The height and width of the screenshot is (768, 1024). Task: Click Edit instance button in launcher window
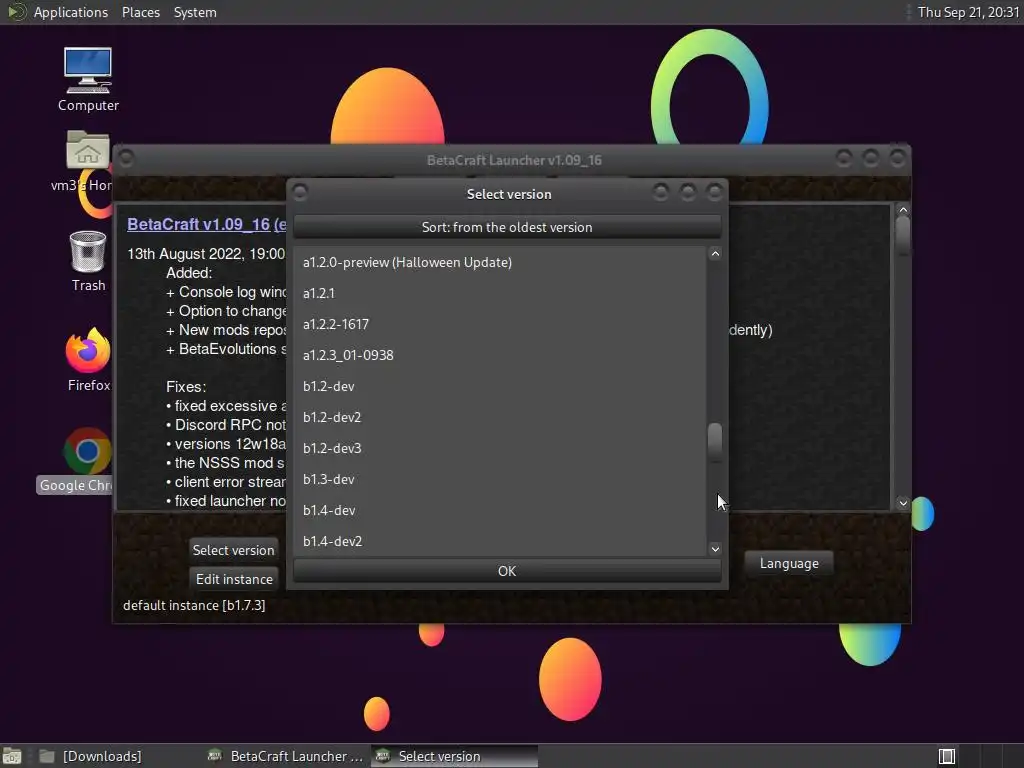click(x=234, y=579)
